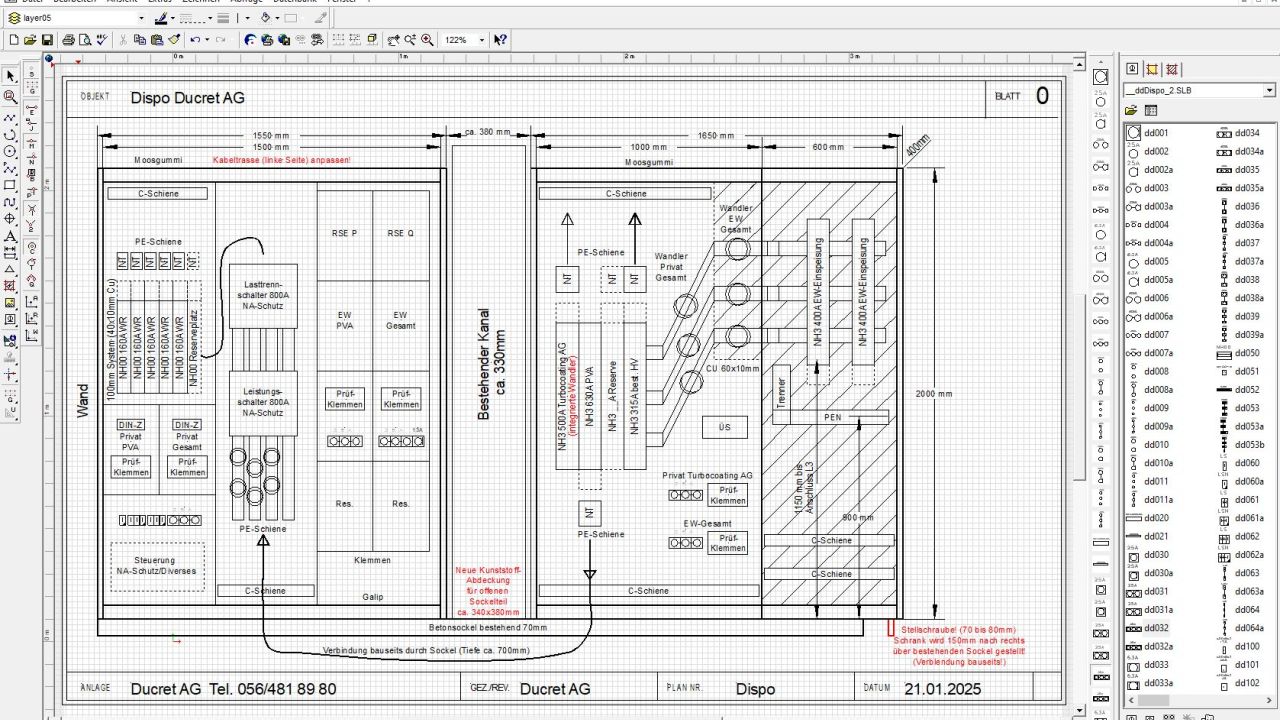Click the zoom magnifier in top toolbar

coord(427,40)
